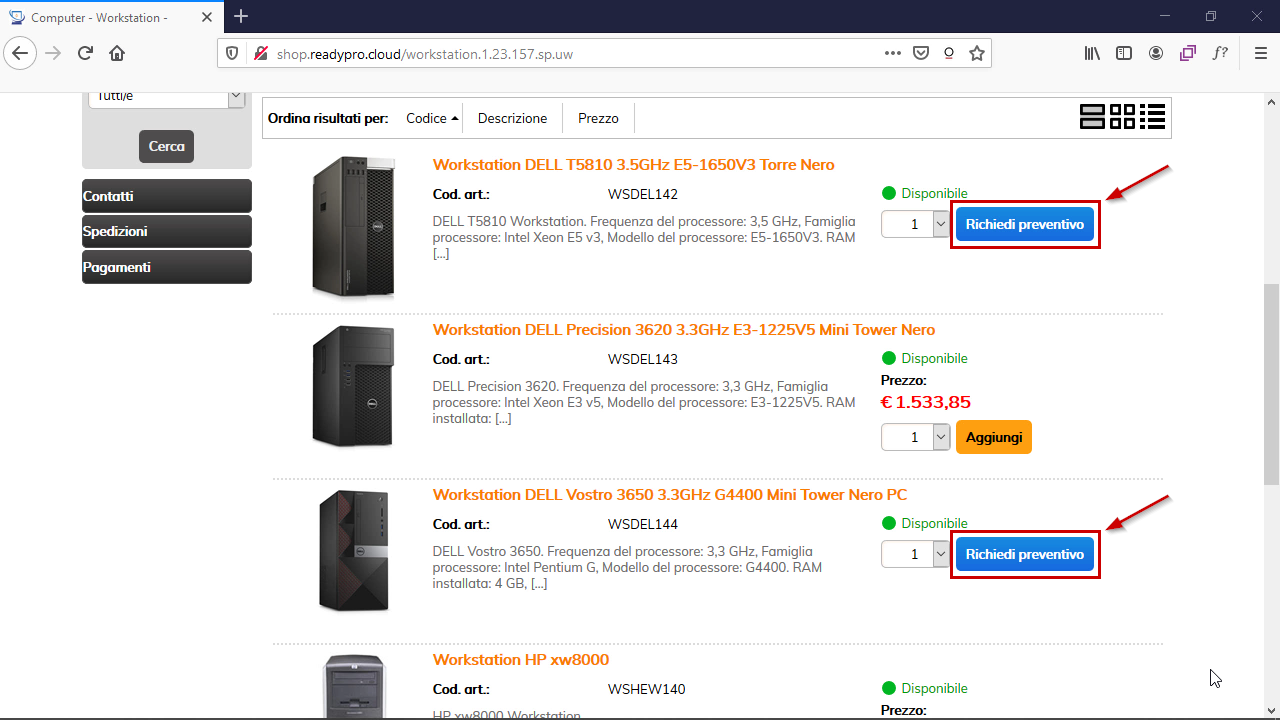Open DELL Vostro 3650 product title
The height and width of the screenshot is (720, 1280).
pos(670,495)
